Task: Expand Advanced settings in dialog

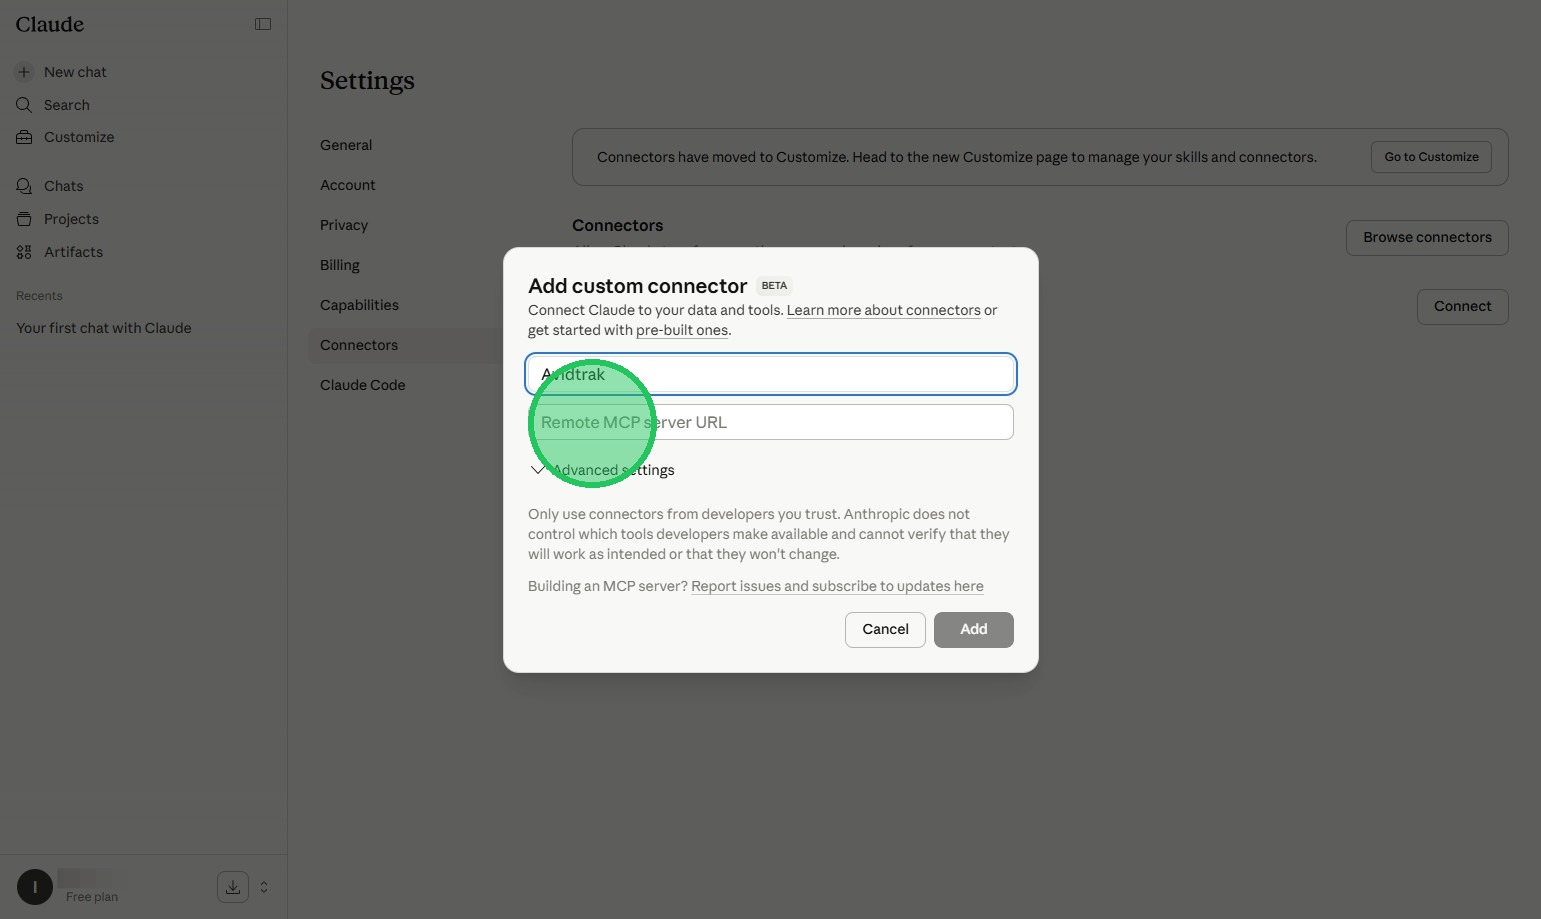Action: click(x=603, y=470)
